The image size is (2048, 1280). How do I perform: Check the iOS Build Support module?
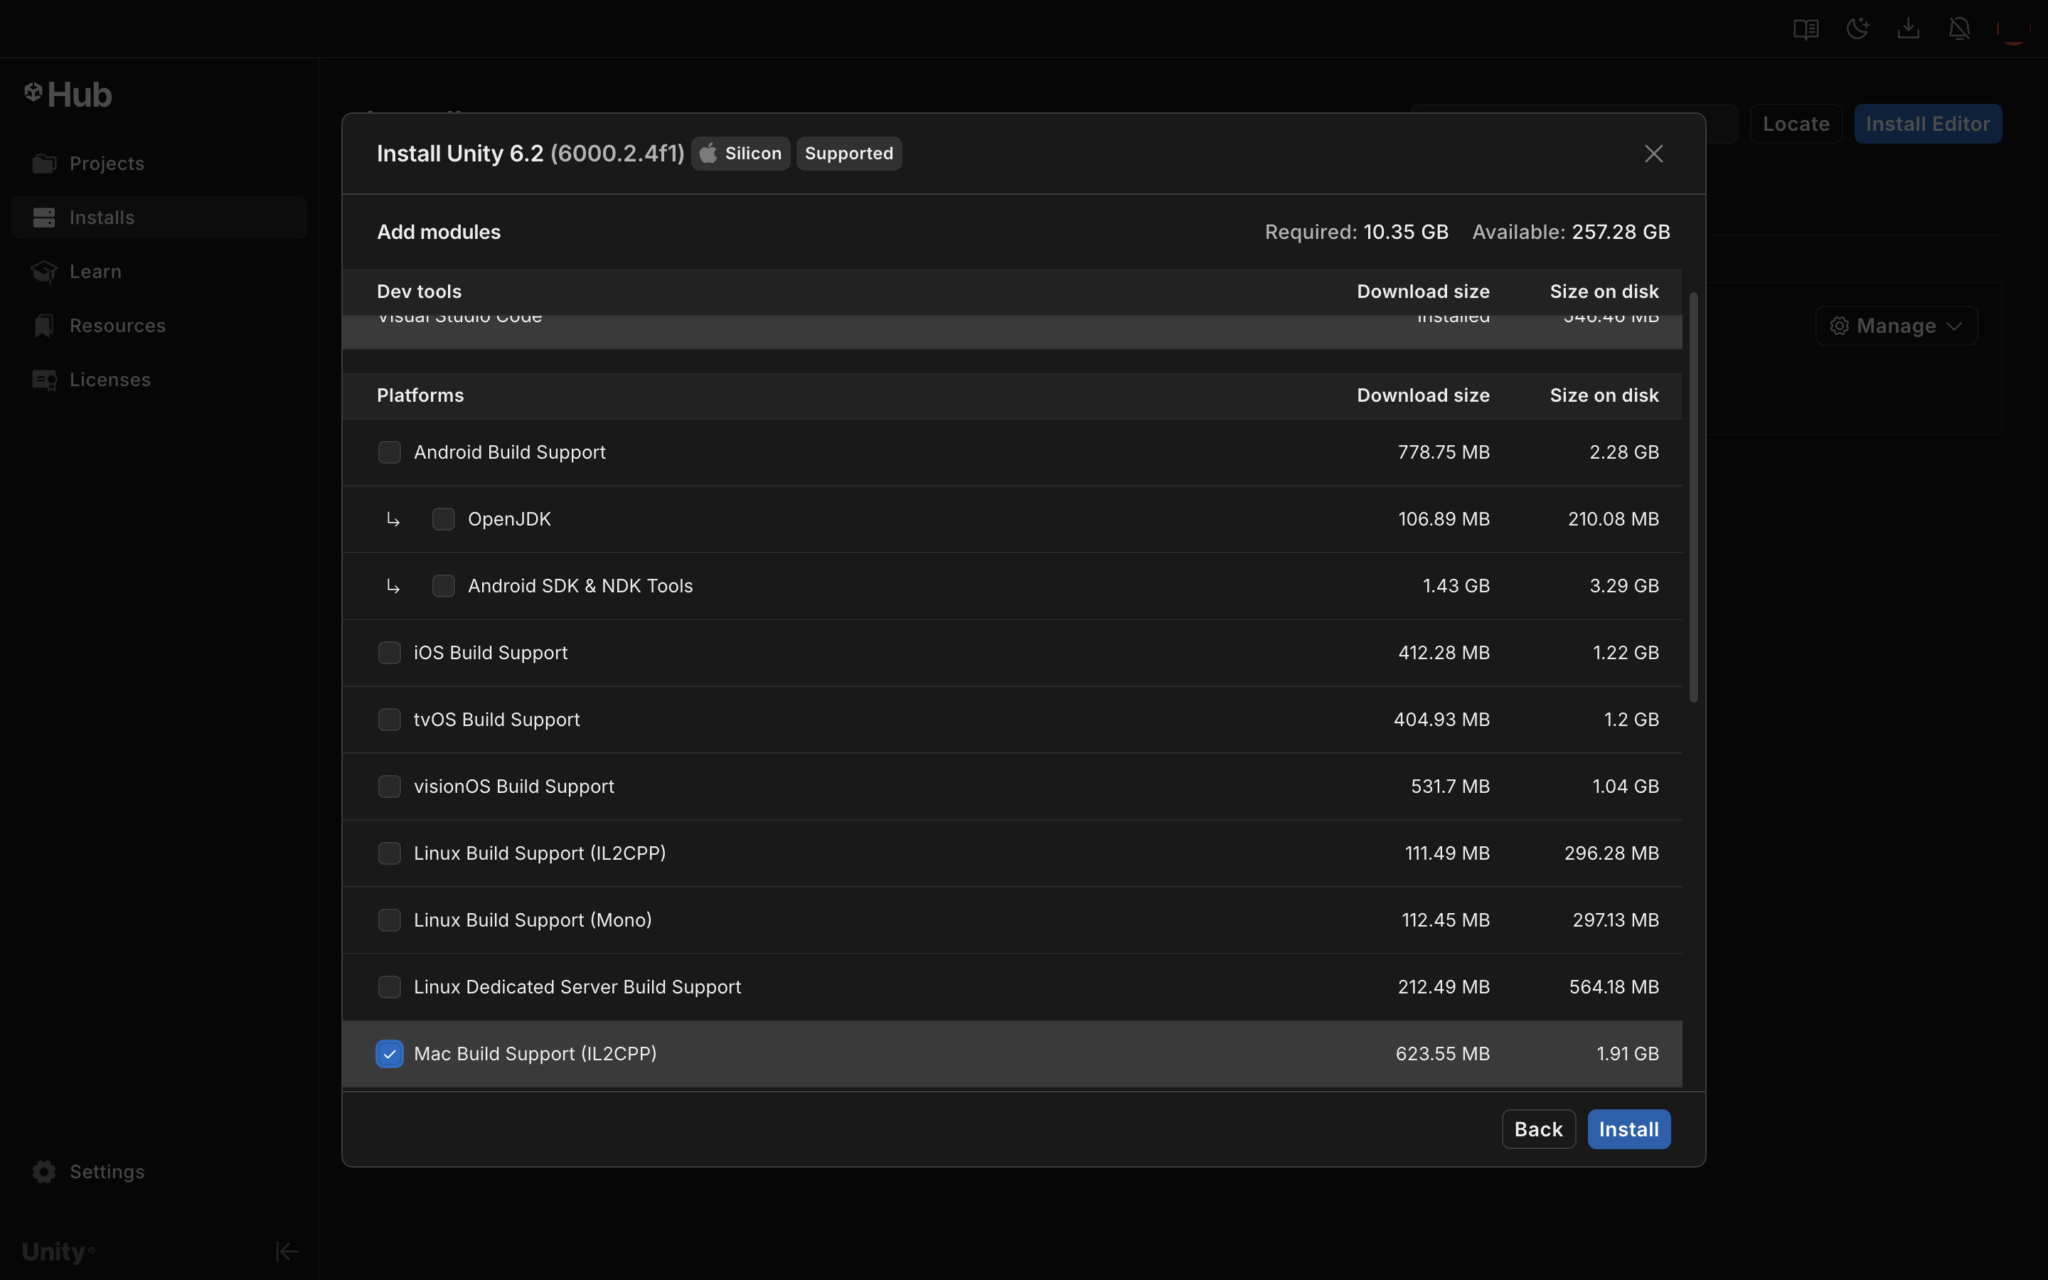(389, 653)
